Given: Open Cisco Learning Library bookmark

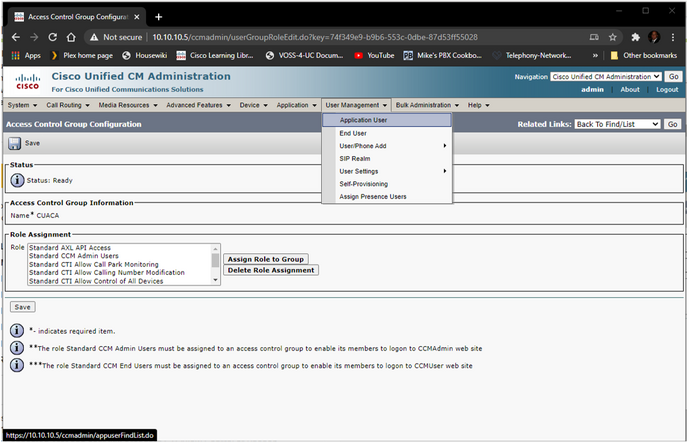Looking at the screenshot, I should click(215, 55).
